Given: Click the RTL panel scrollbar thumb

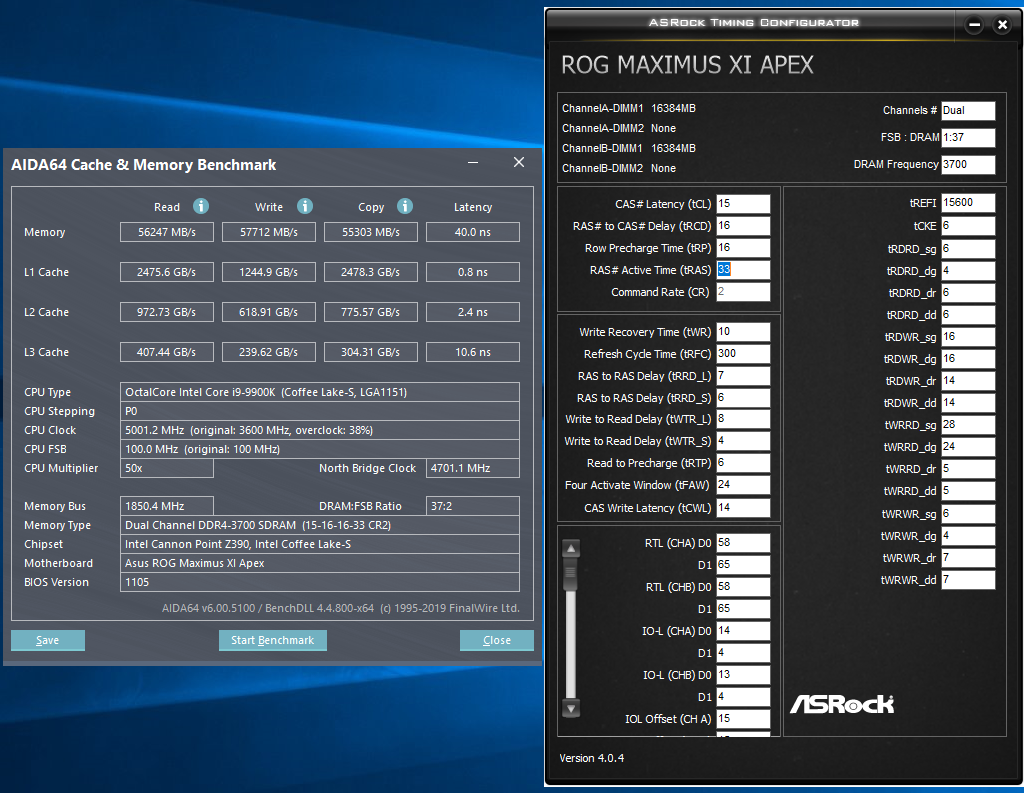Looking at the screenshot, I should (571, 574).
